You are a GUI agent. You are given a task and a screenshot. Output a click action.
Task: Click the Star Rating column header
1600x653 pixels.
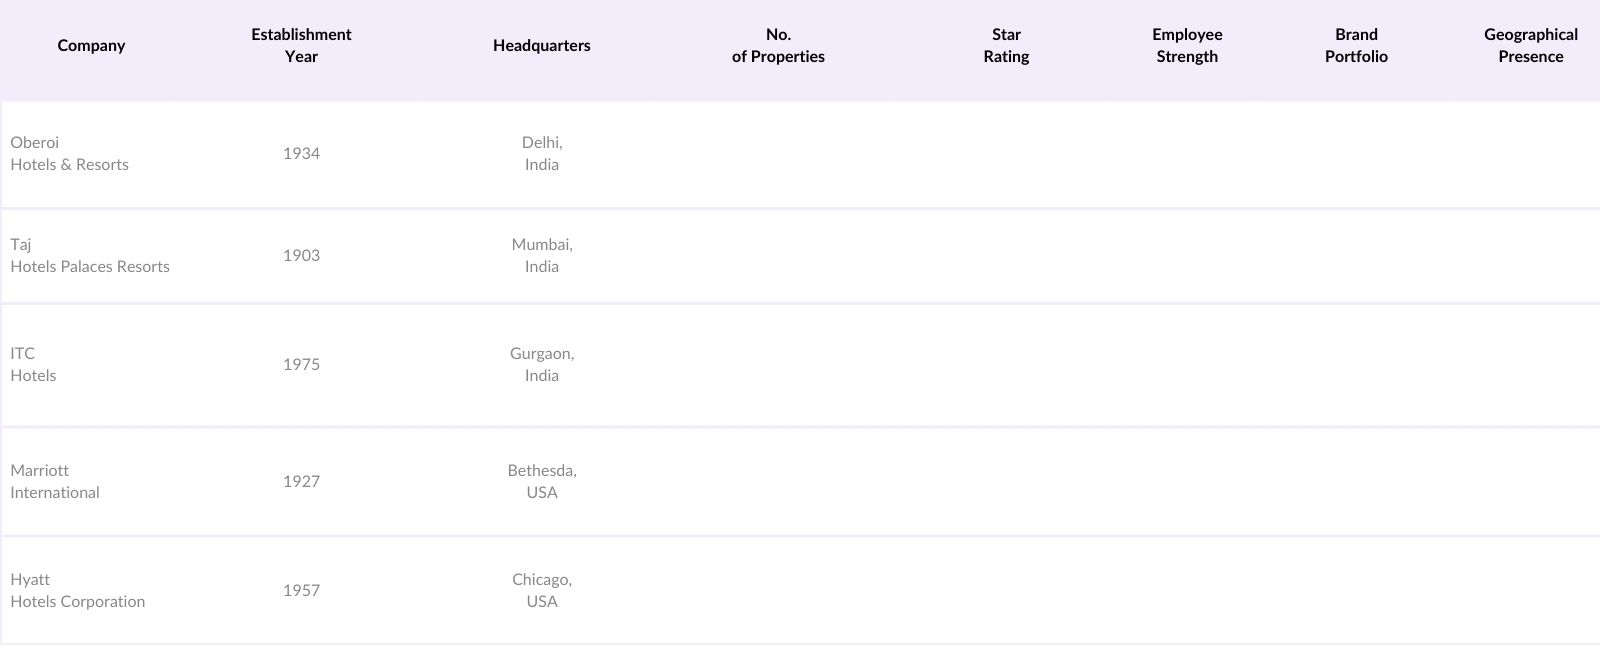(1006, 46)
